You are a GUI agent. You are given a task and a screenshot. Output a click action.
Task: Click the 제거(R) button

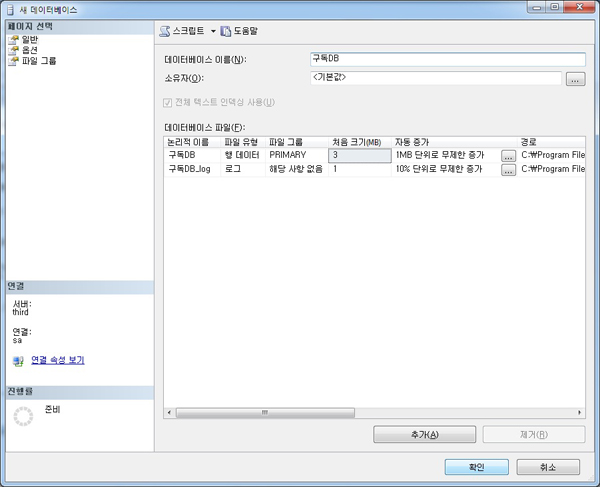(x=534, y=435)
